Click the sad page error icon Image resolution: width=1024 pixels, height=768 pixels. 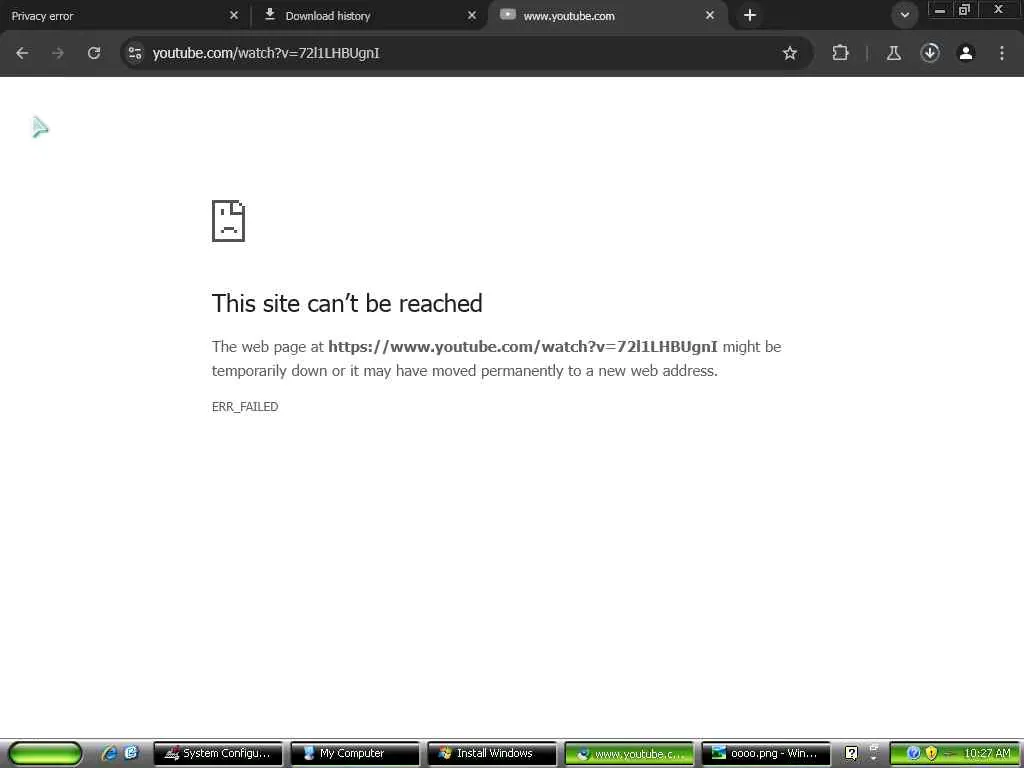tap(229, 221)
